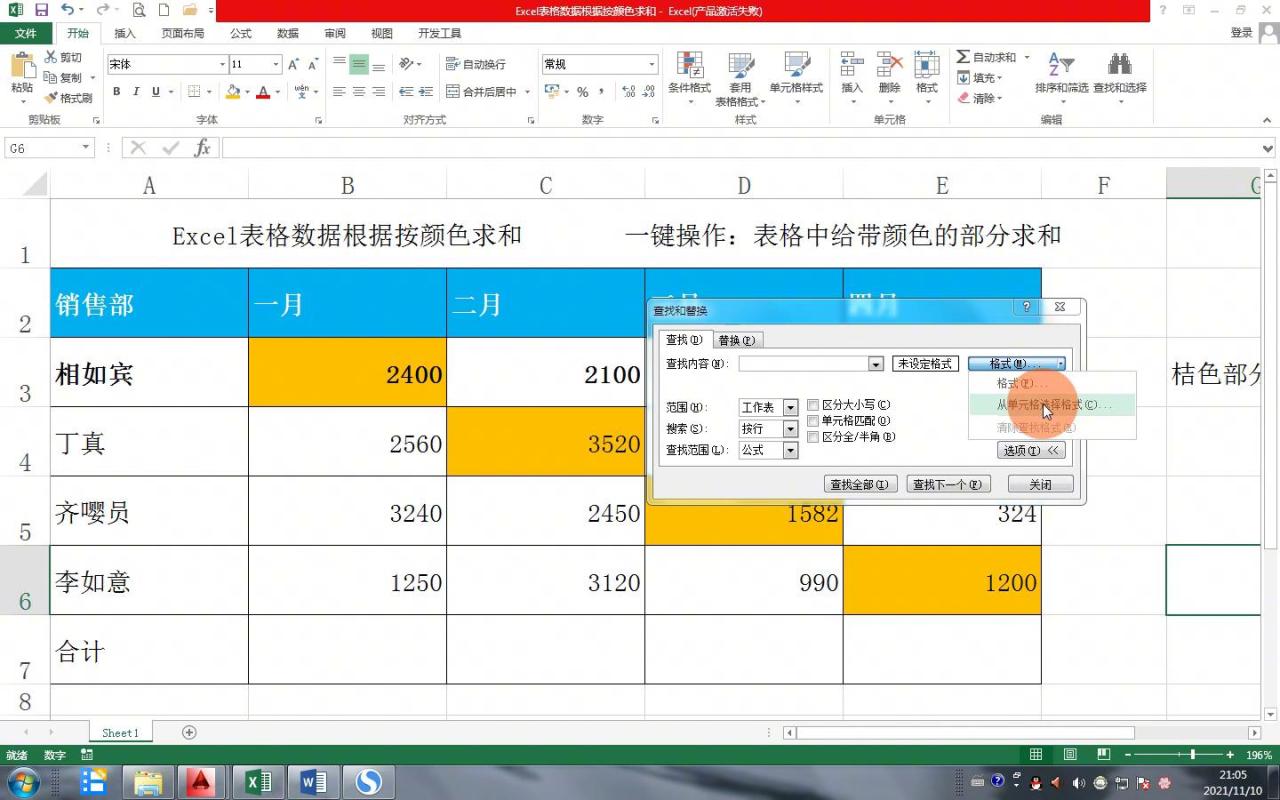
Task: Apply italic formatting with the I icon
Action: [x=136, y=92]
